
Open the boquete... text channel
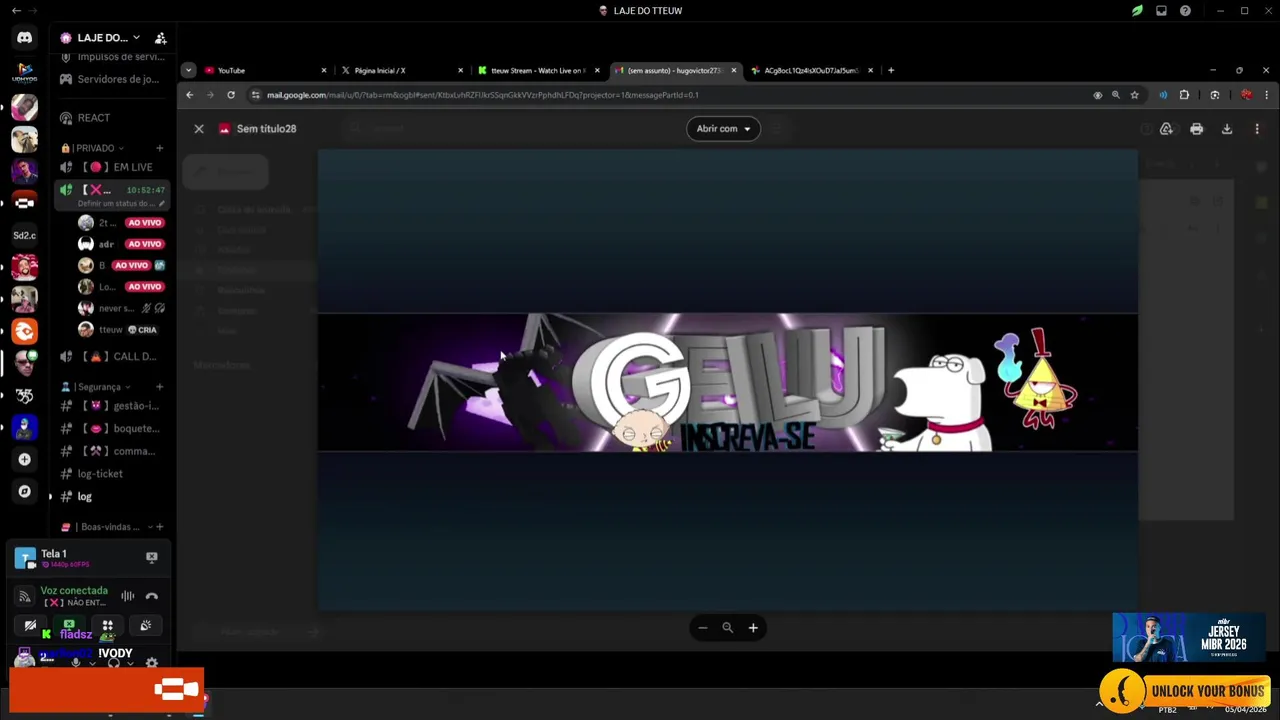[109, 428]
